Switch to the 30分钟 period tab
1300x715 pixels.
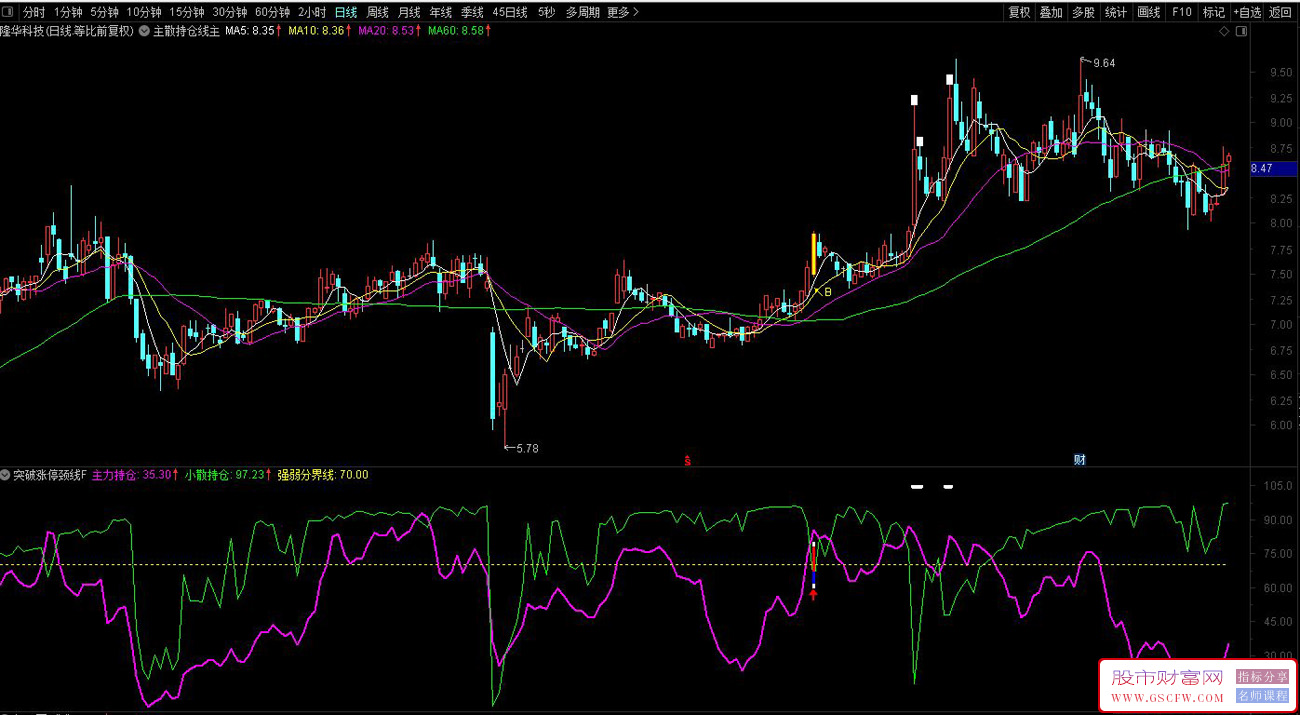coord(228,13)
